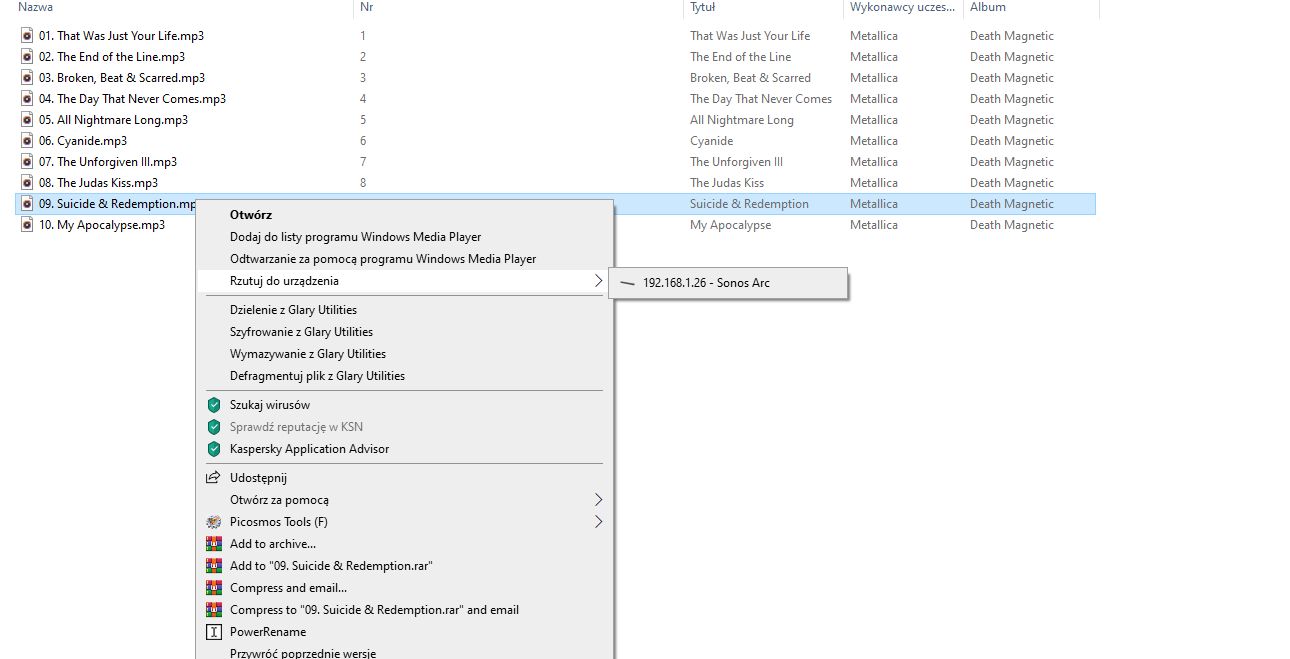Click the Kaspersky shield icon beside Szukaj wirusów
Image resolution: width=1290 pixels, height=659 pixels.
coord(213,405)
